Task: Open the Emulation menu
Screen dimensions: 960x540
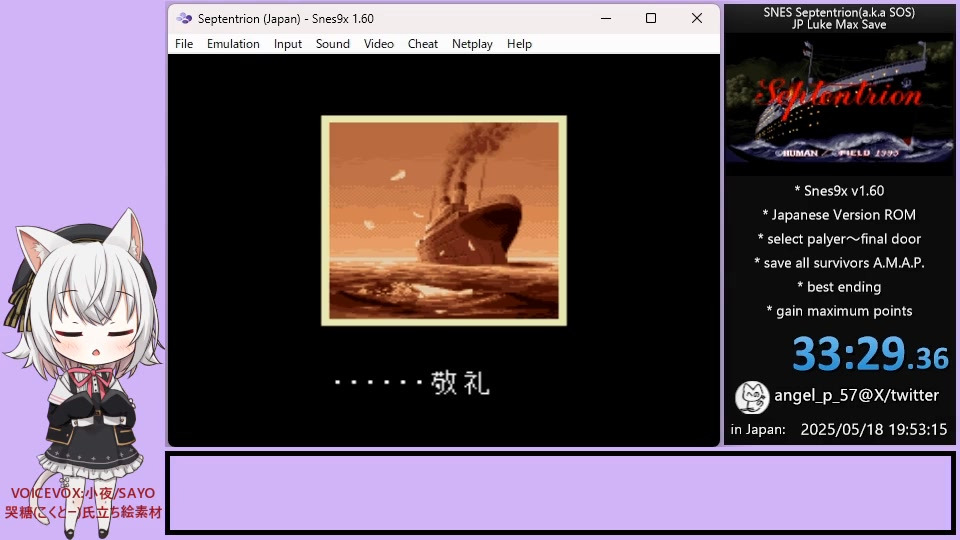Action: coord(233,44)
